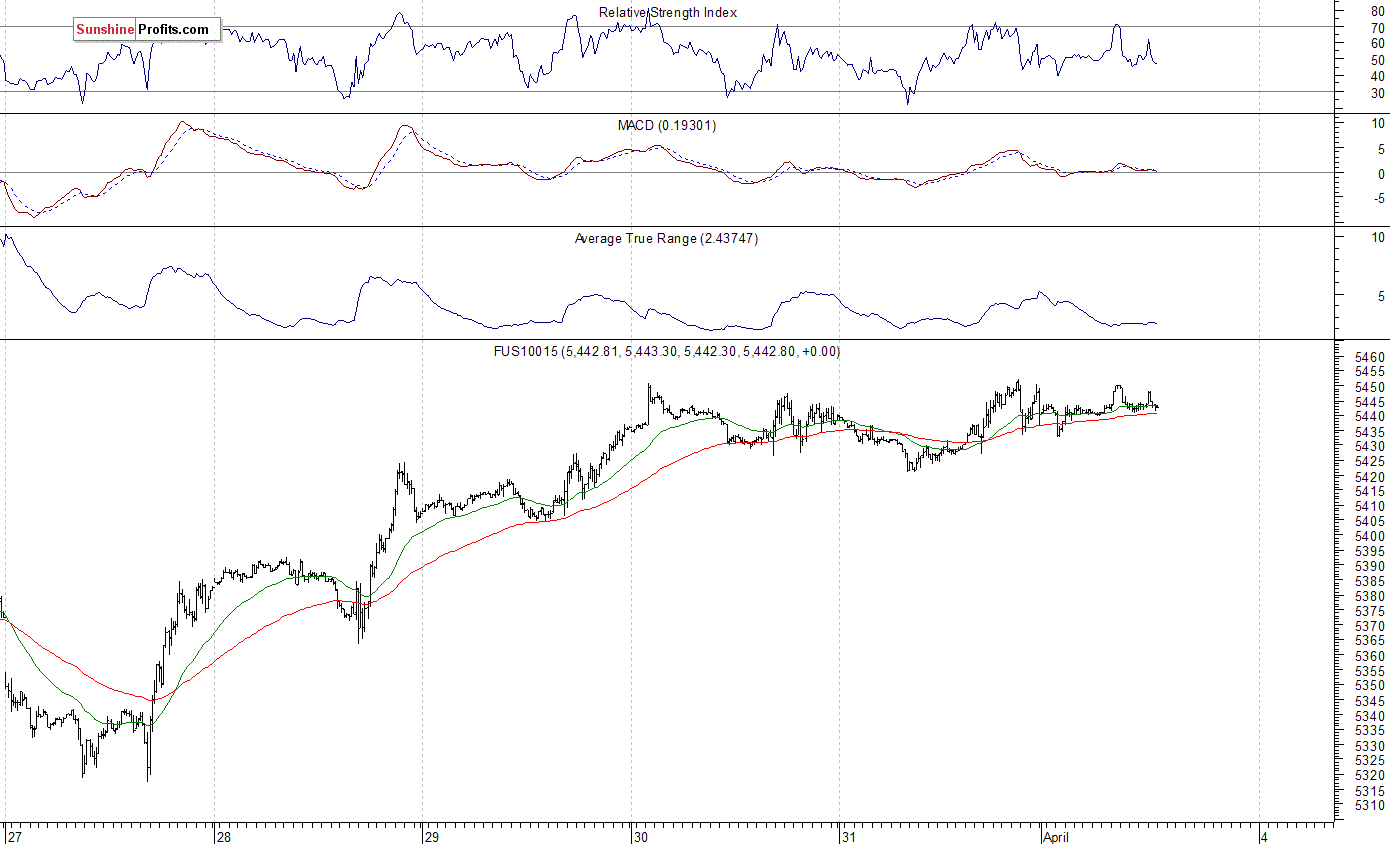Click the 5380 price axis value
The image size is (1390, 844).
point(1370,596)
